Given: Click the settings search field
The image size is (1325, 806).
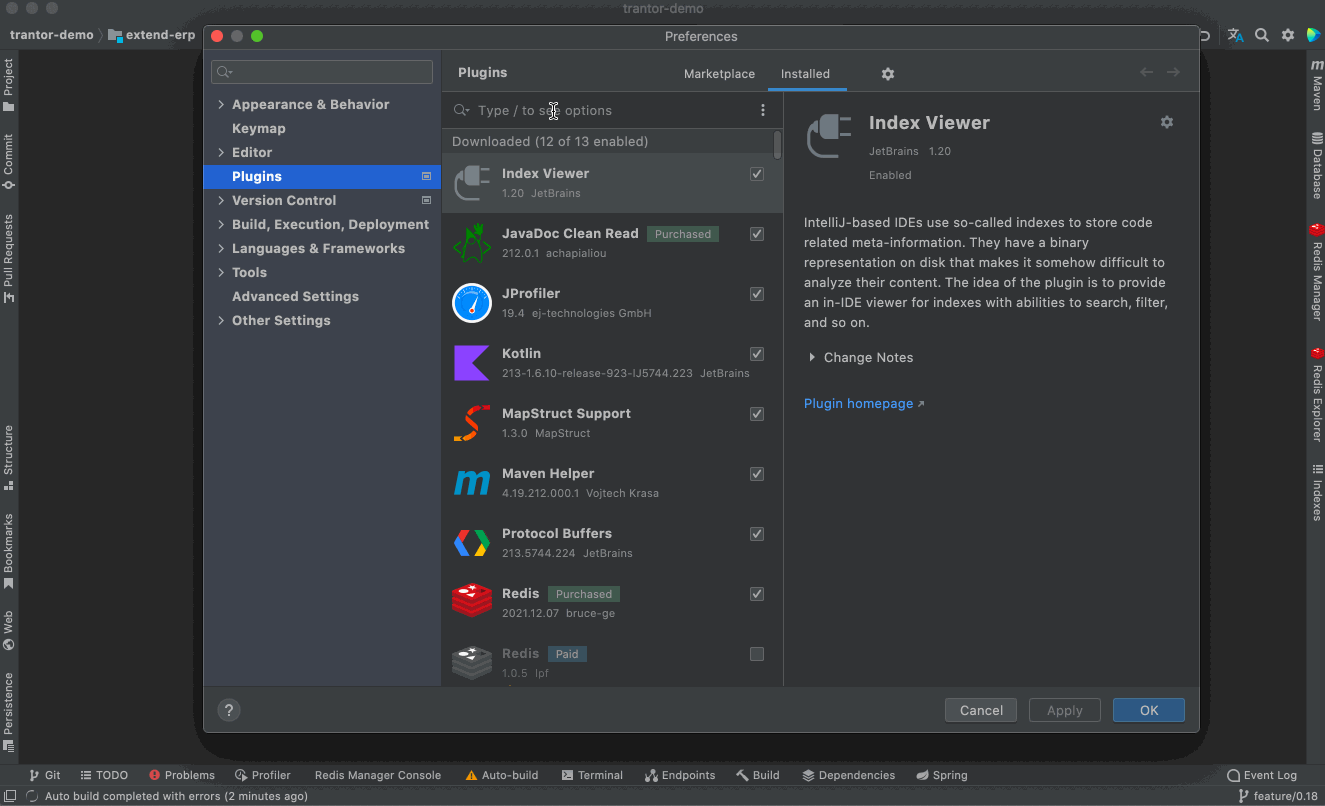Looking at the screenshot, I should click(x=322, y=72).
